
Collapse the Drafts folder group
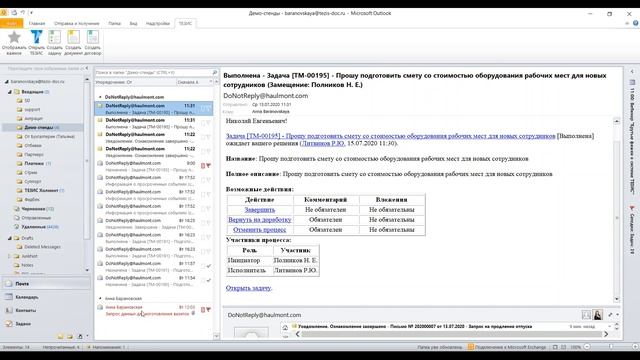(x=10, y=238)
